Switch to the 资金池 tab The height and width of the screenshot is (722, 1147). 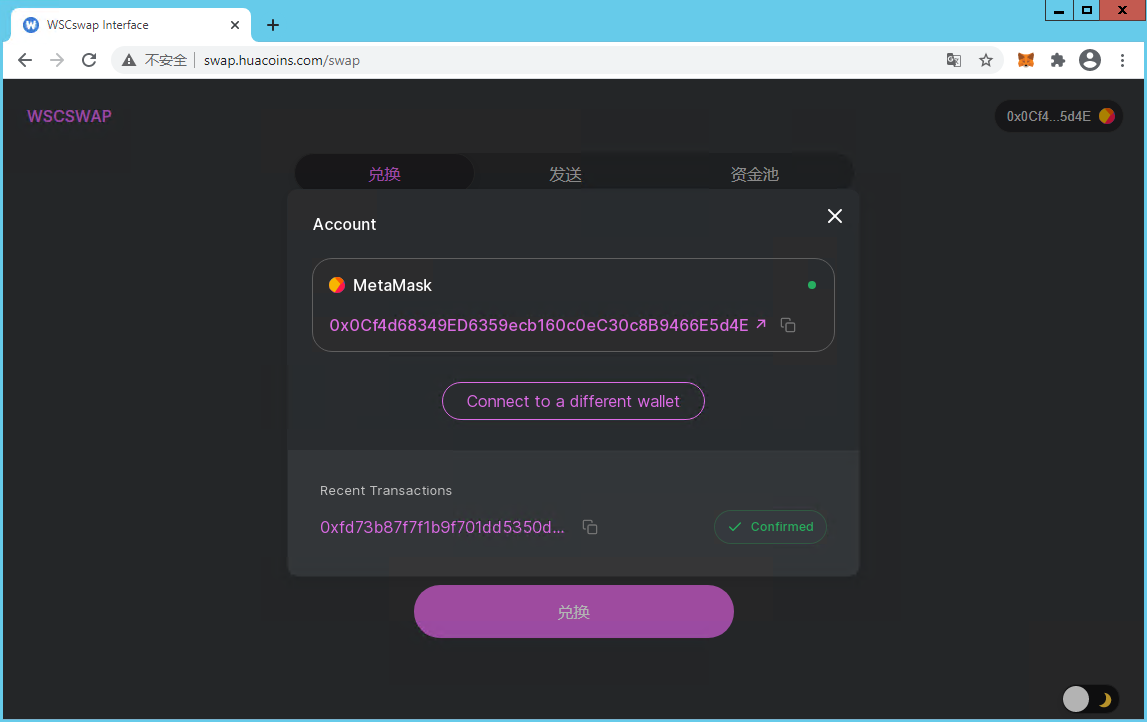[754, 174]
